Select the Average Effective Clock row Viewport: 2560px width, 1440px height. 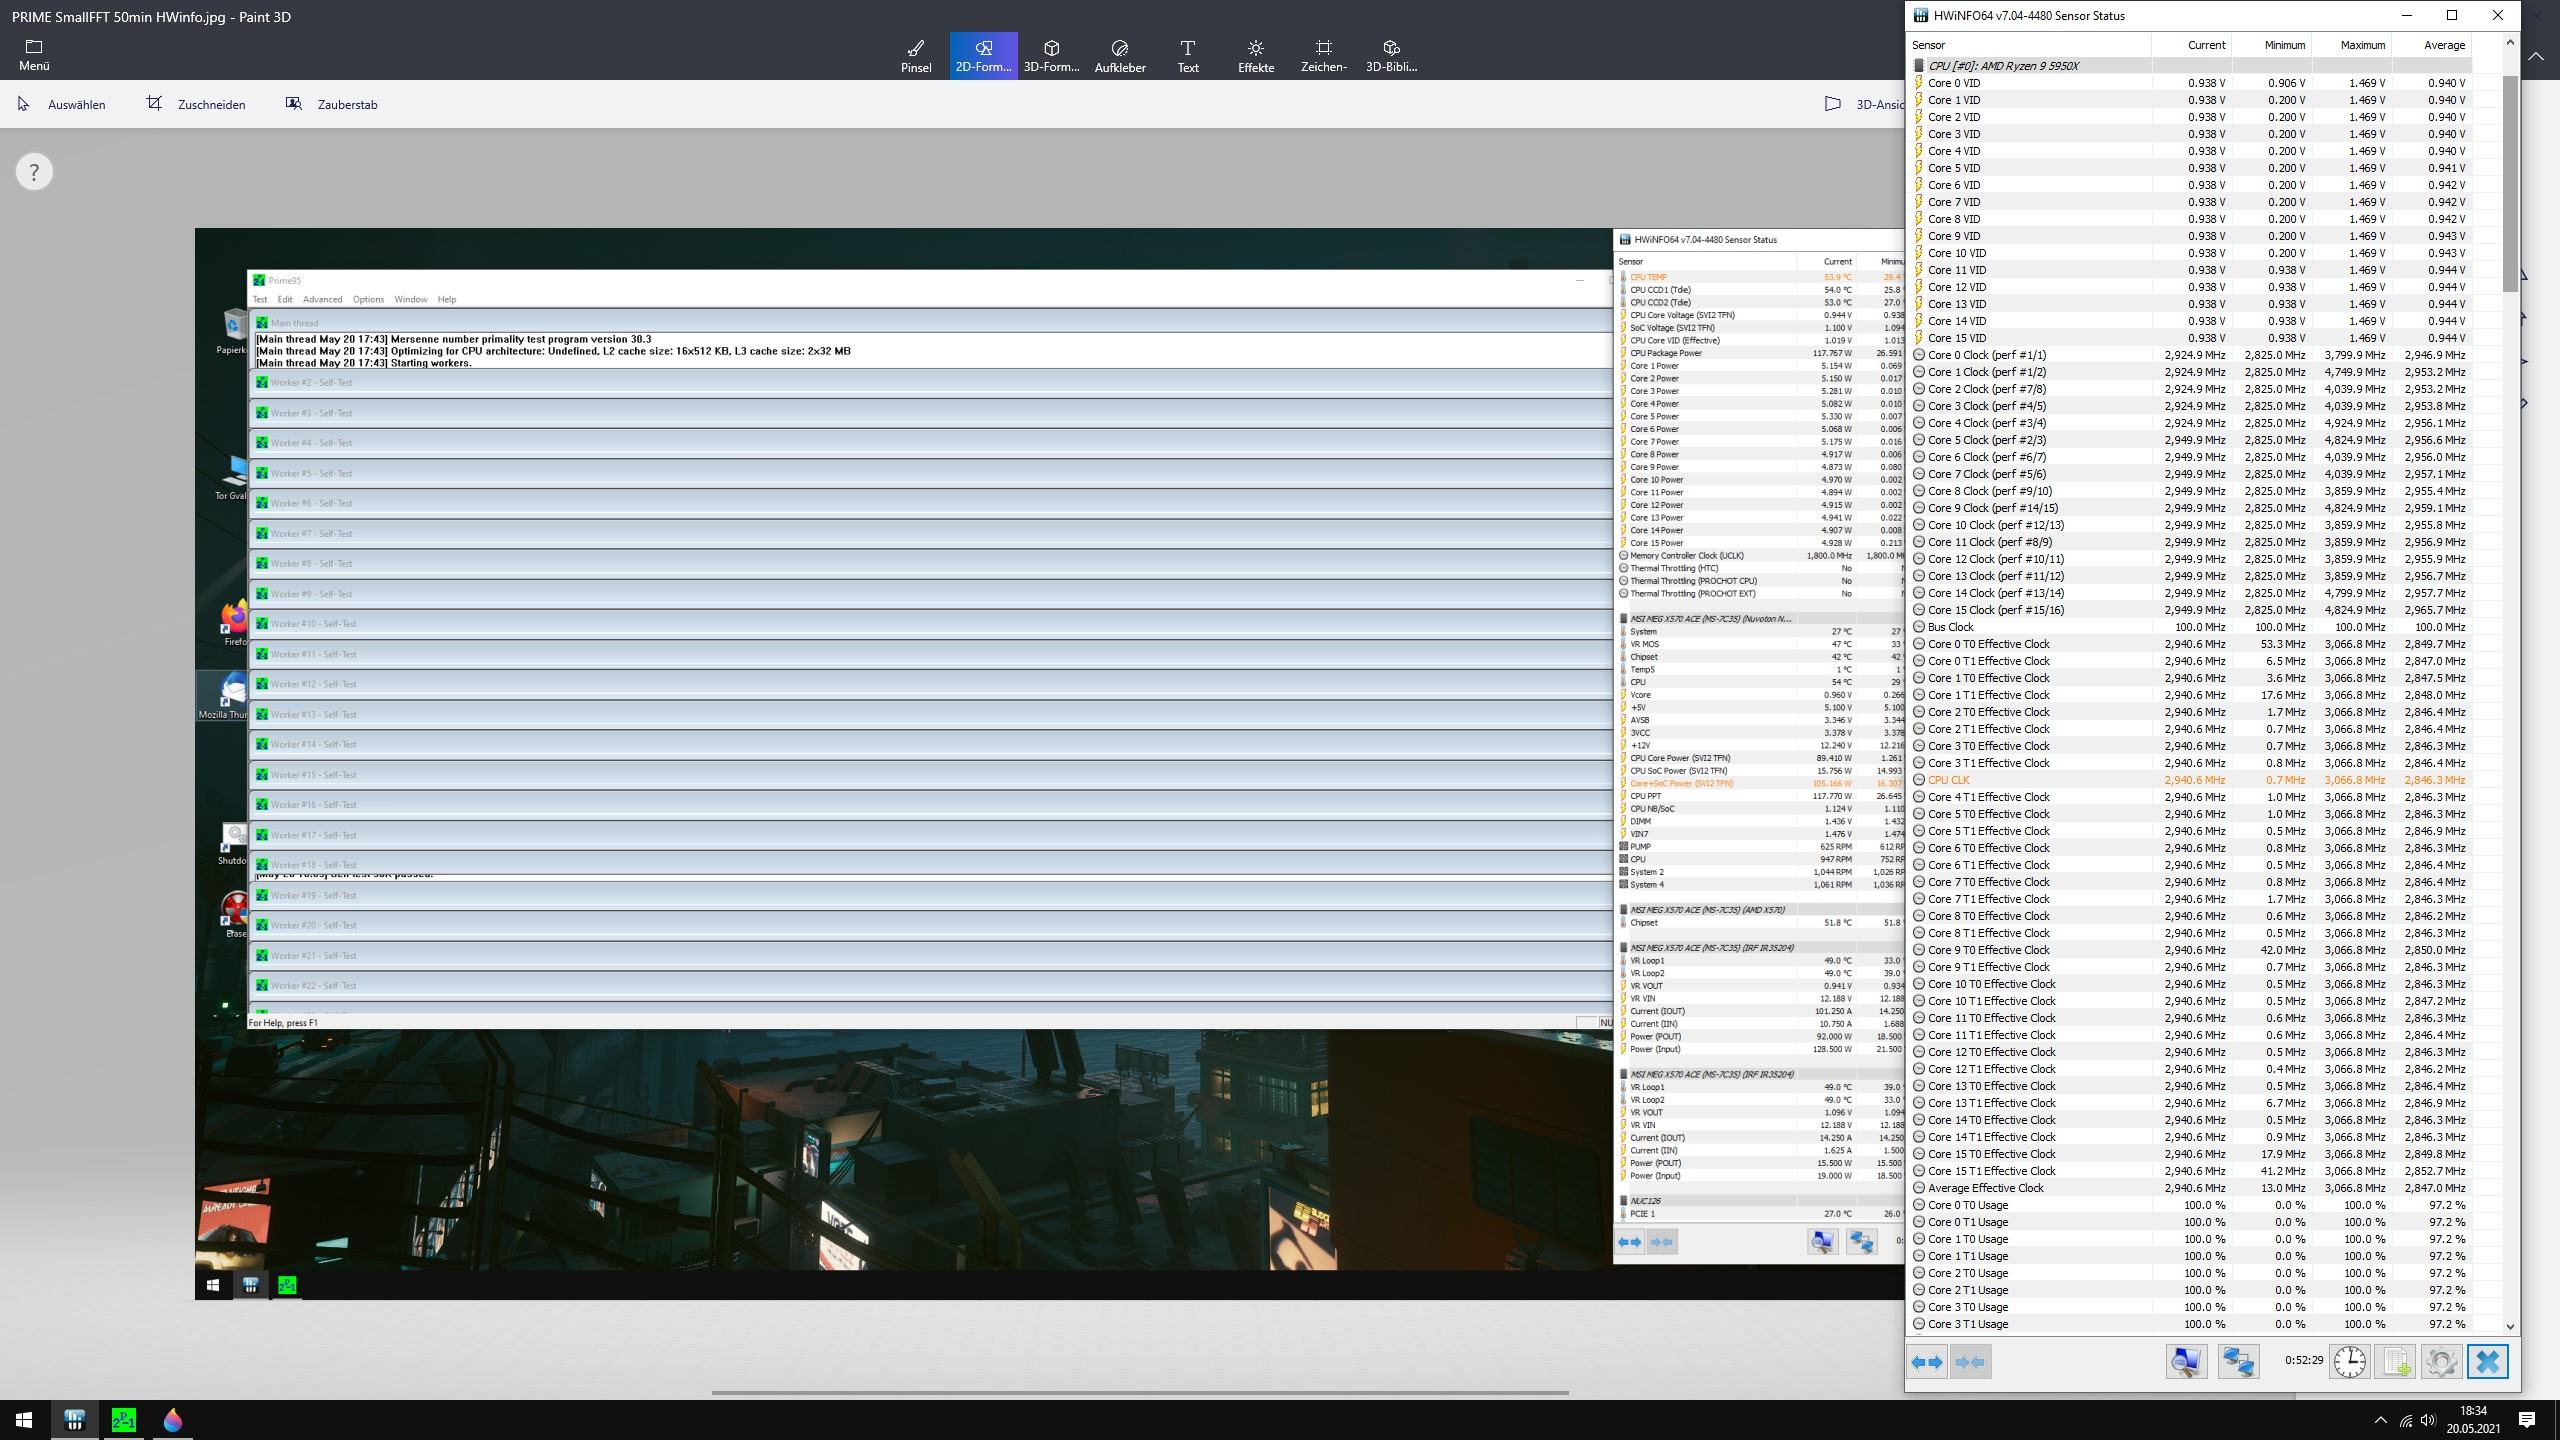(2190, 1188)
